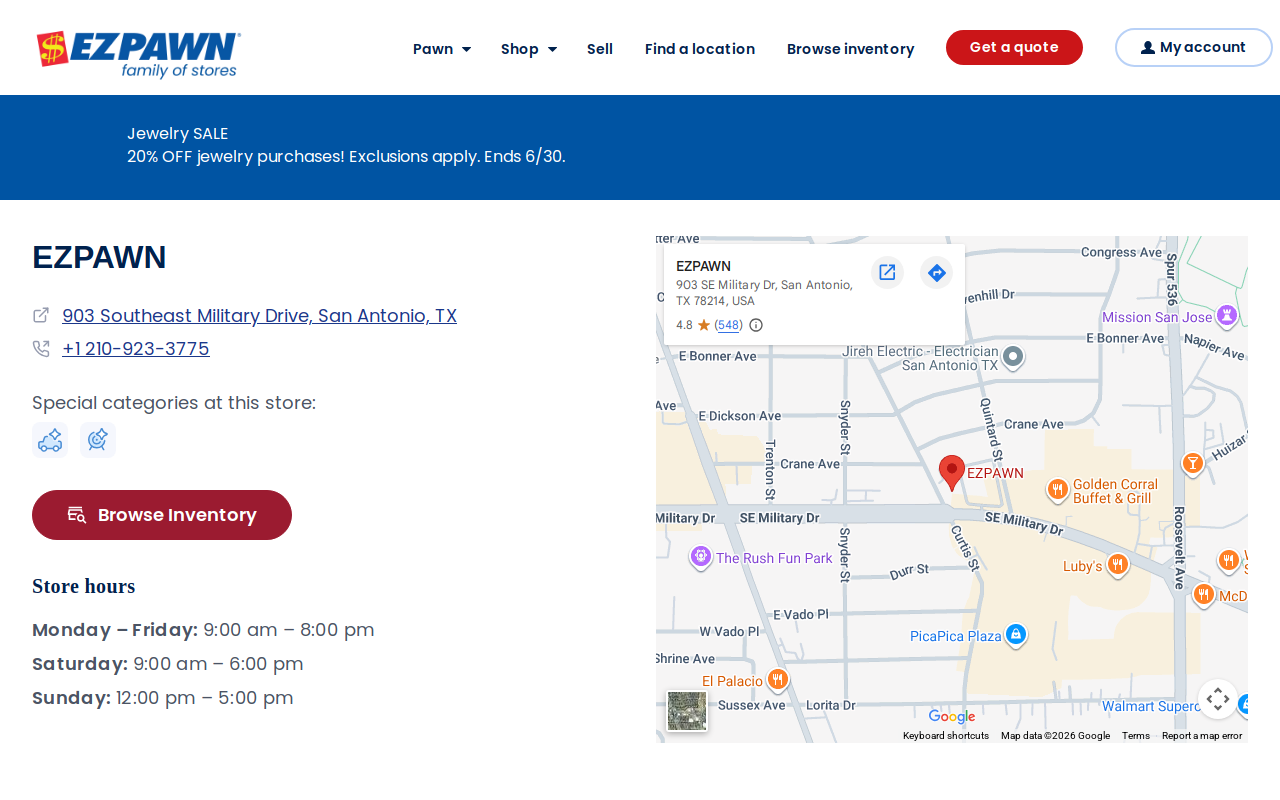Viewport: 1280px width, 800px height.
Task: Open the 903 Southeast Military Drive address link
Action: point(259,316)
